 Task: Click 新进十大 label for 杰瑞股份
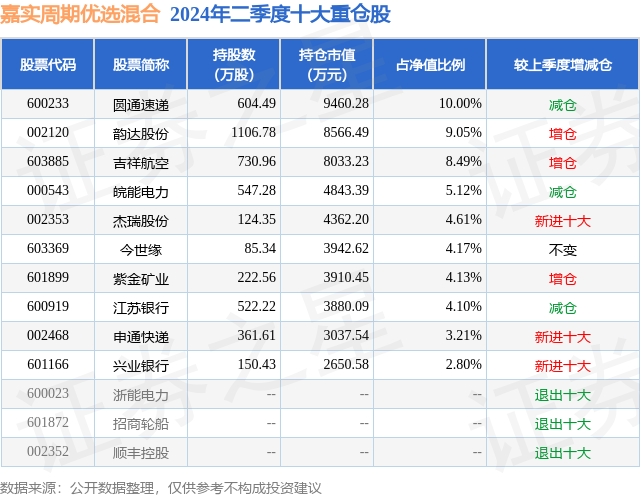563,221
